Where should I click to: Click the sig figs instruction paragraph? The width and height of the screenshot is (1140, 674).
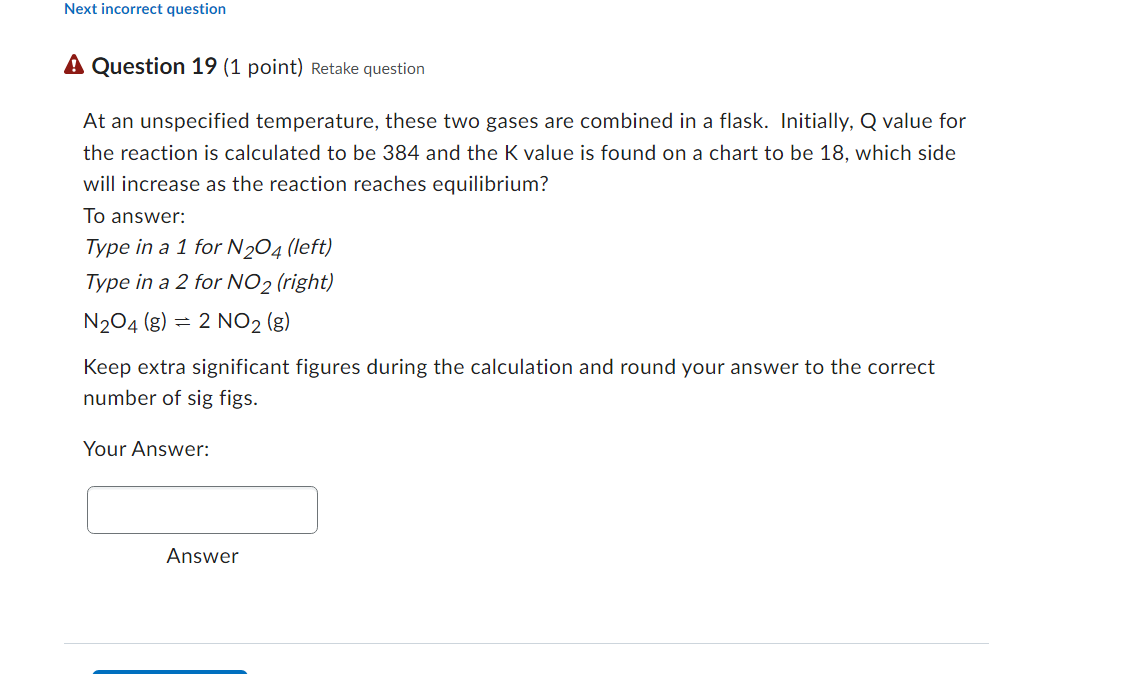pos(508,382)
